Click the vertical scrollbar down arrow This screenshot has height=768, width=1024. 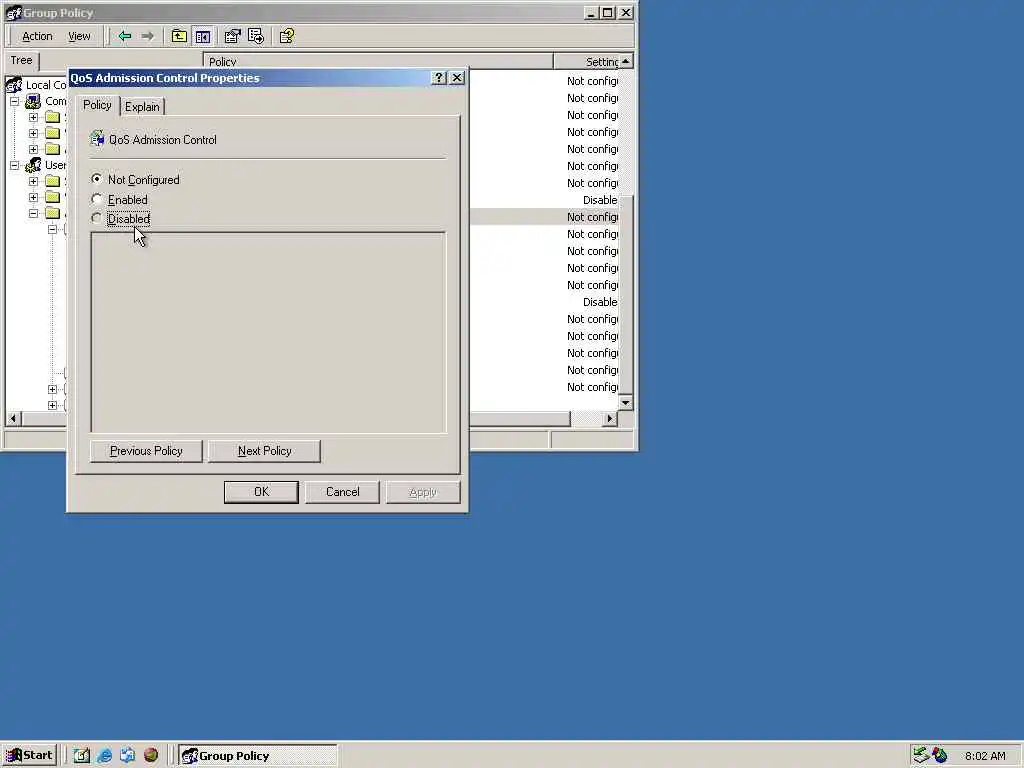(626, 402)
